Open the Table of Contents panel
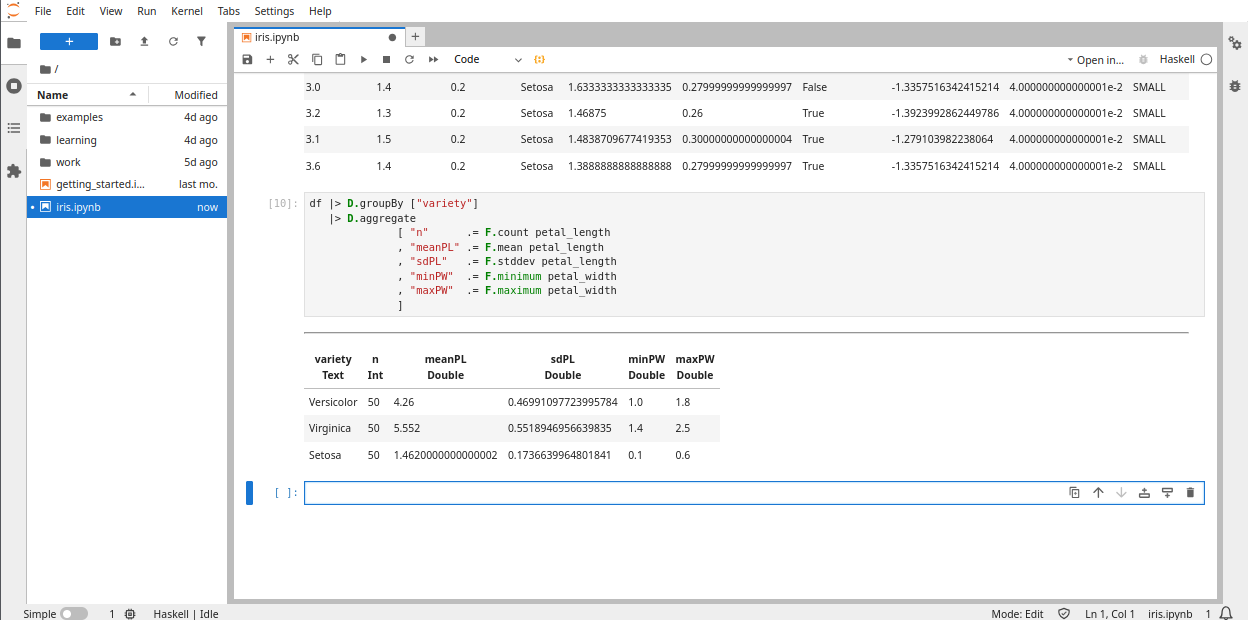Screen dimensions: 1248x620 point(13,128)
